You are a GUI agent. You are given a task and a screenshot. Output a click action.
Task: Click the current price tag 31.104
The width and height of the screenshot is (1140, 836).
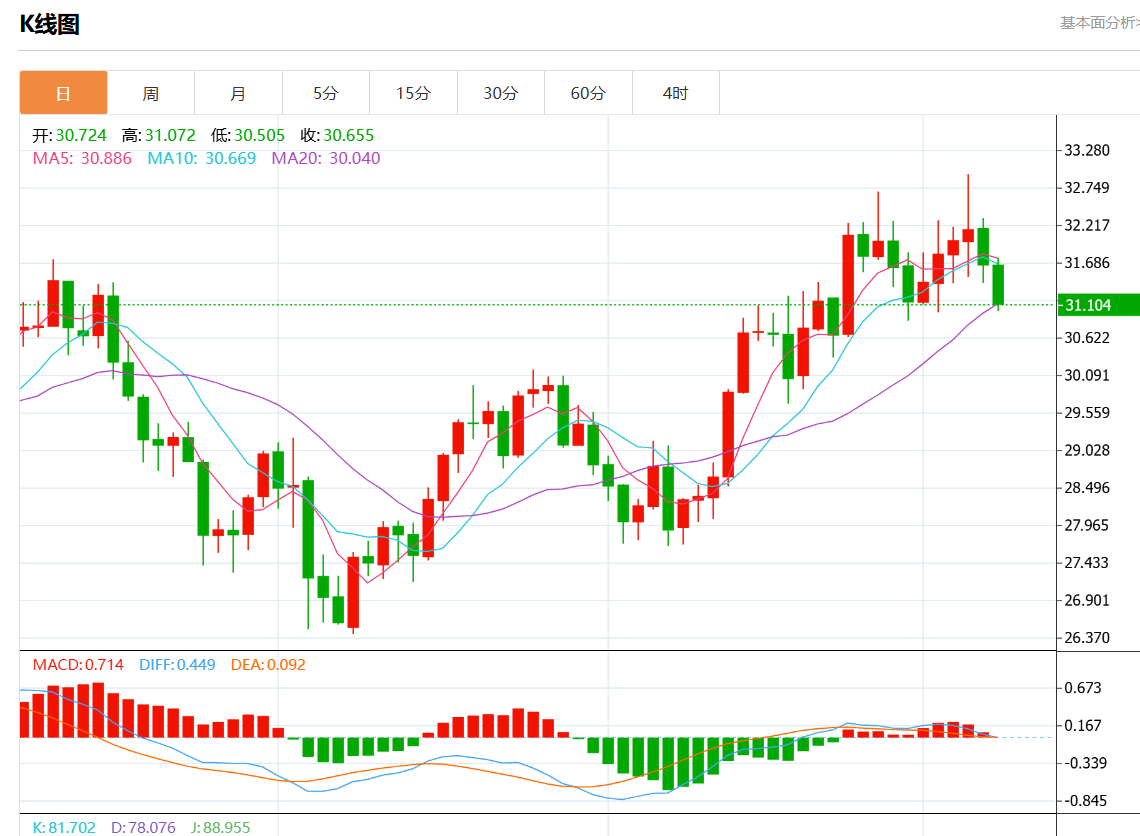pyautogui.click(x=1098, y=305)
